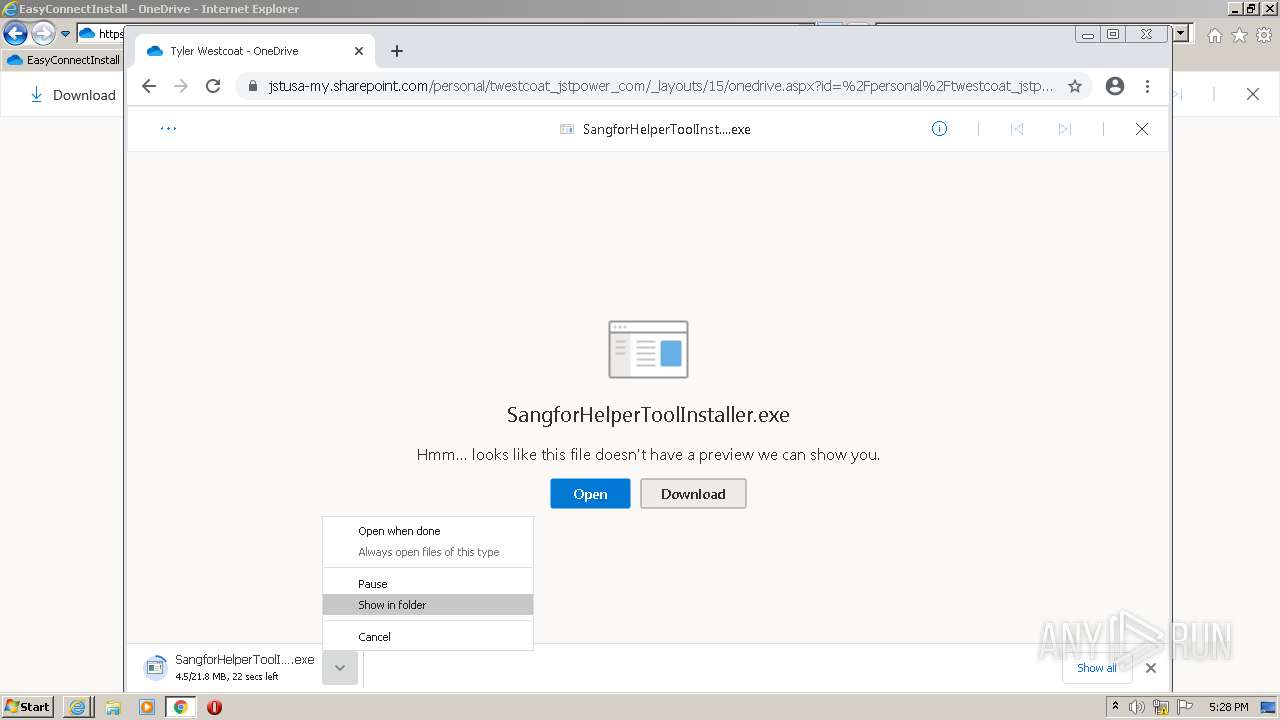1280x720 pixels.
Task: Open Chrome's three-dot menu
Action: [1147, 86]
